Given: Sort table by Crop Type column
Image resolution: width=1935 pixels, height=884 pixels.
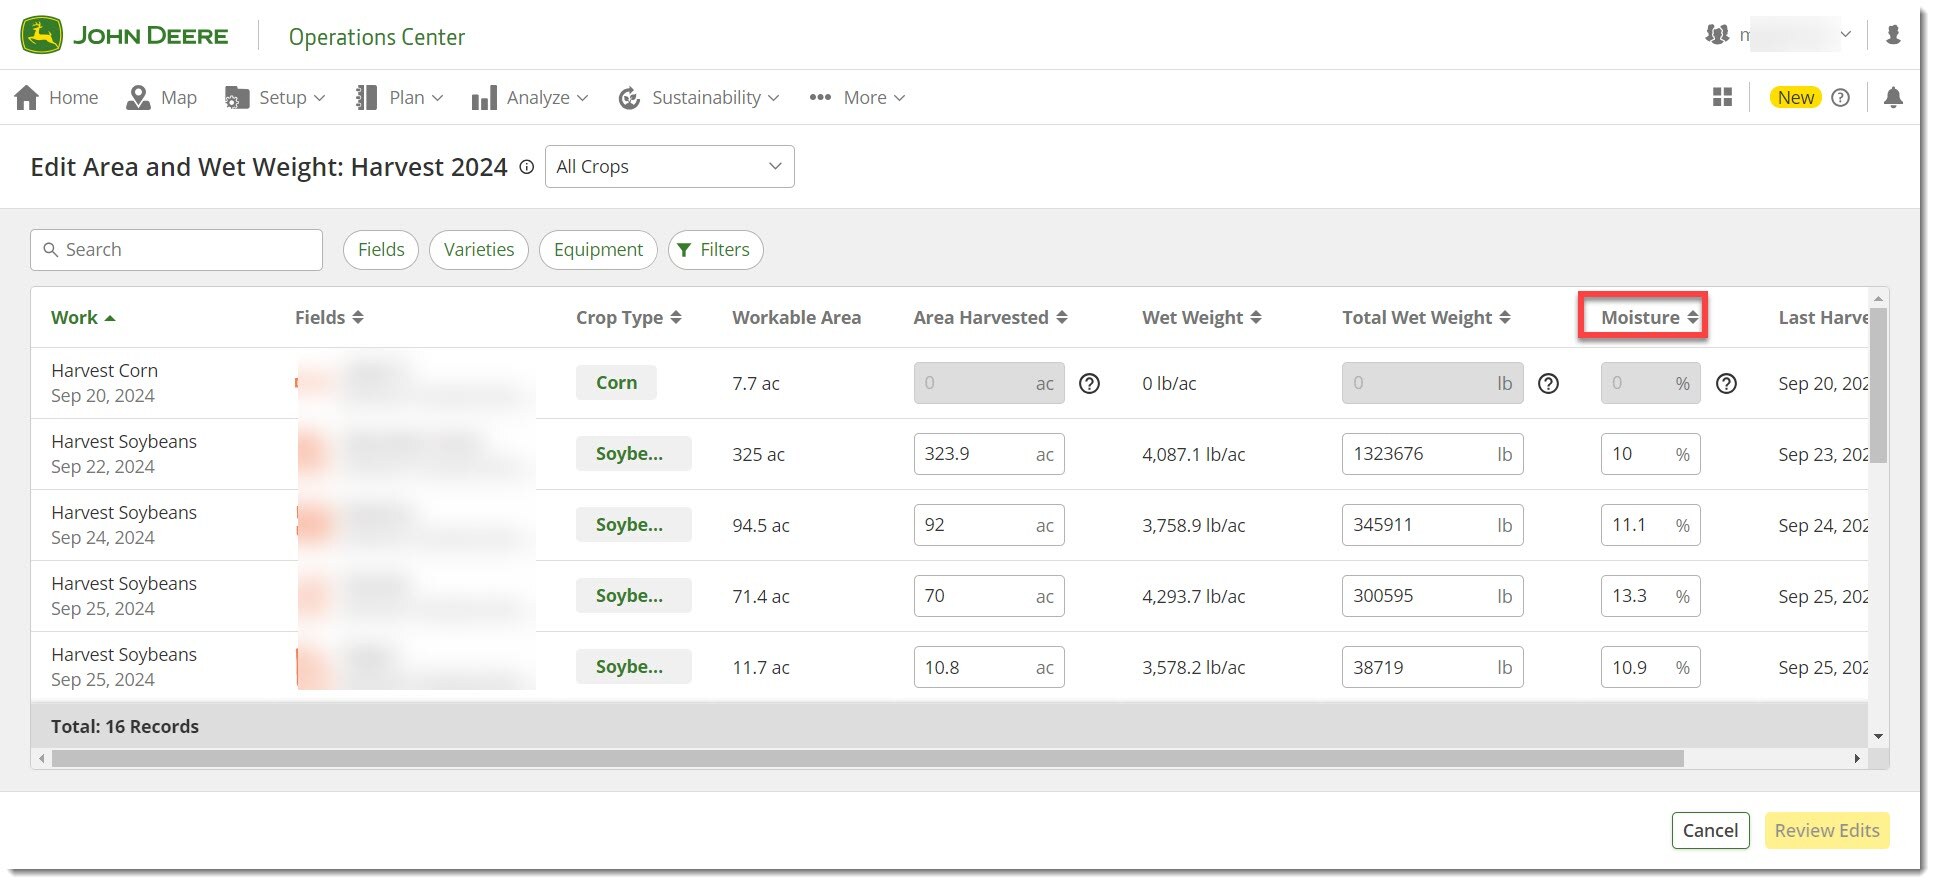Looking at the screenshot, I should coord(628,318).
